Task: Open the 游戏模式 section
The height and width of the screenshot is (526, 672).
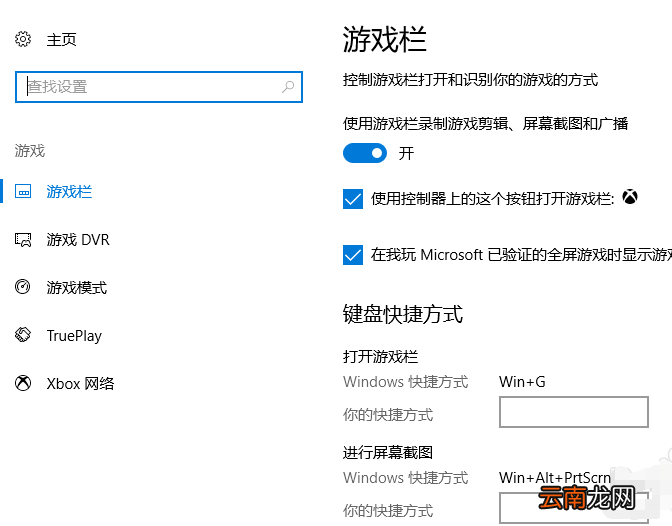Action: point(77,288)
